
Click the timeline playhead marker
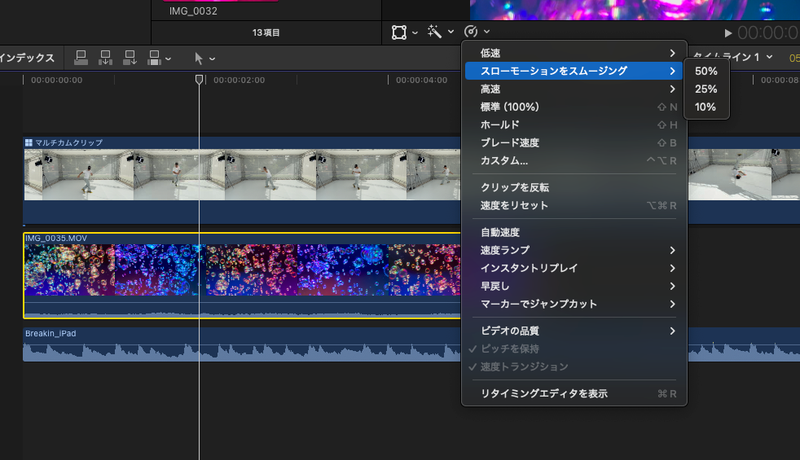click(x=199, y=79)
